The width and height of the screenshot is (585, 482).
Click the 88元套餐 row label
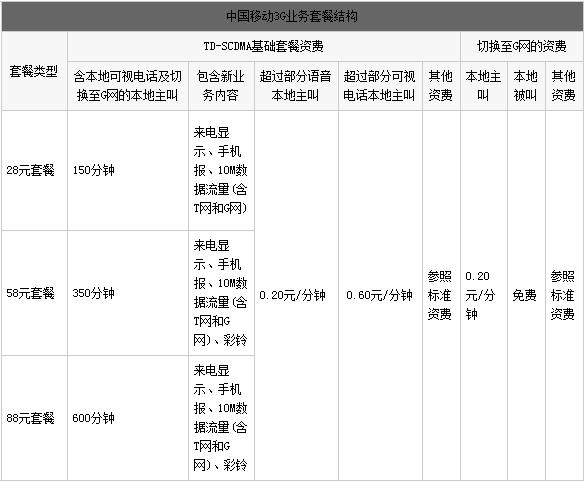point(30,418)
